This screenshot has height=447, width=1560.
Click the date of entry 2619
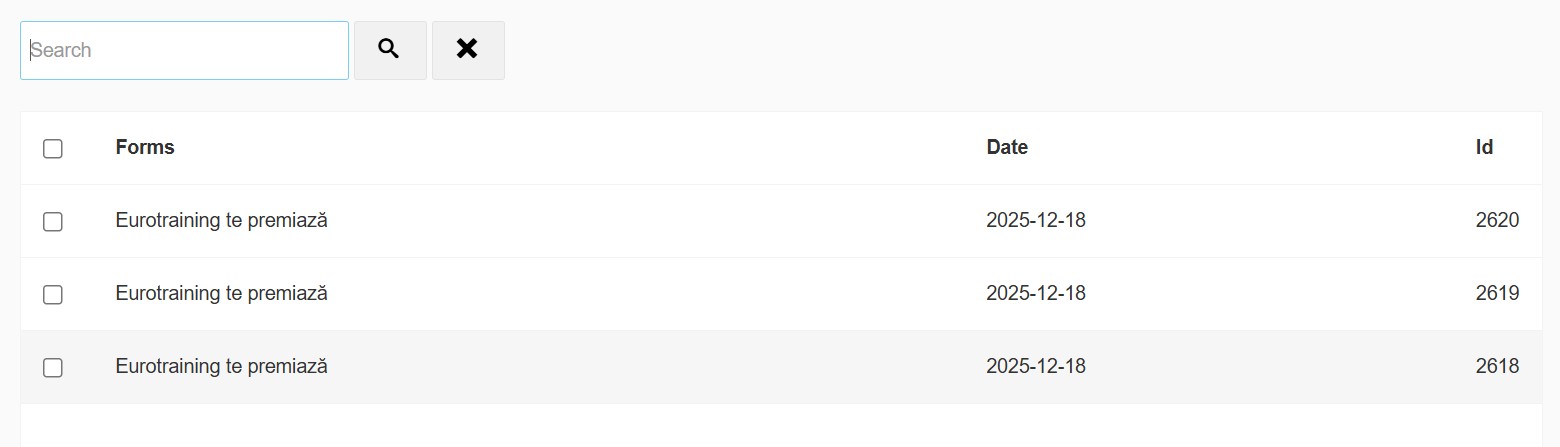1035,293
